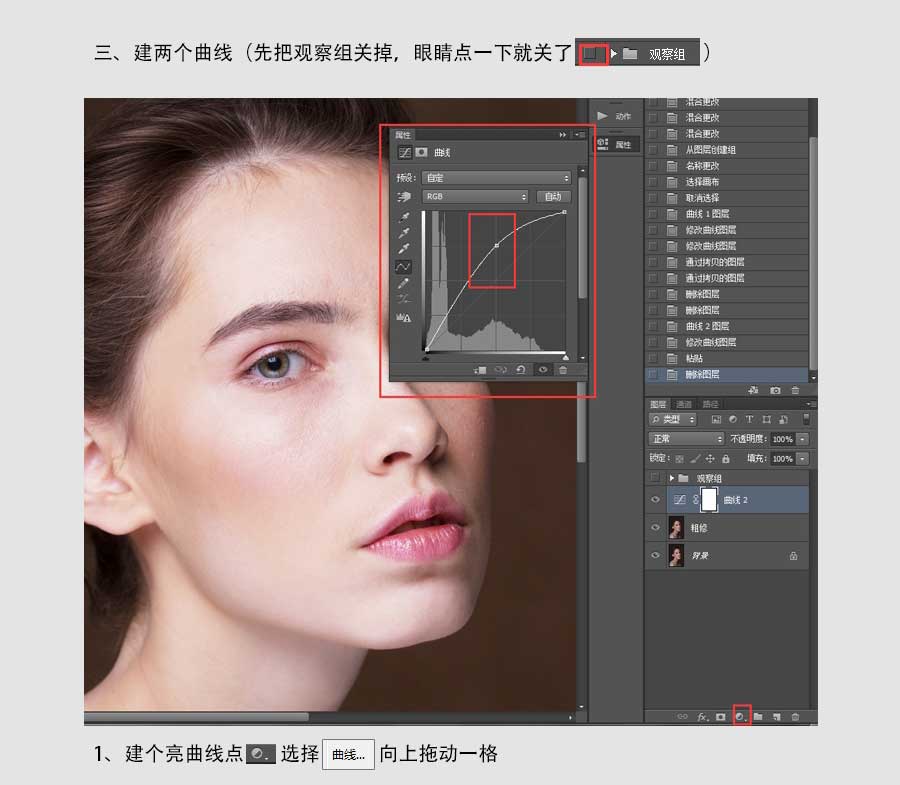
Task: Open the RGB channel dropdown
Action: [475, 197]
